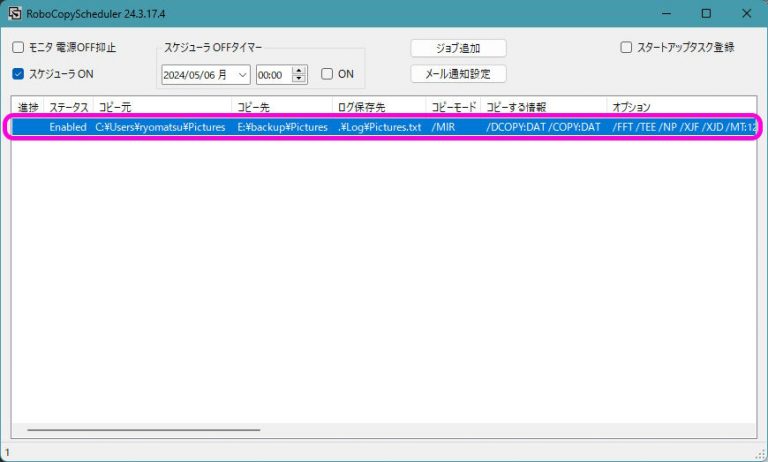The image size is (768, 462).
Task: Sort by the ステータス column header
Action: [x=69, y=107]
